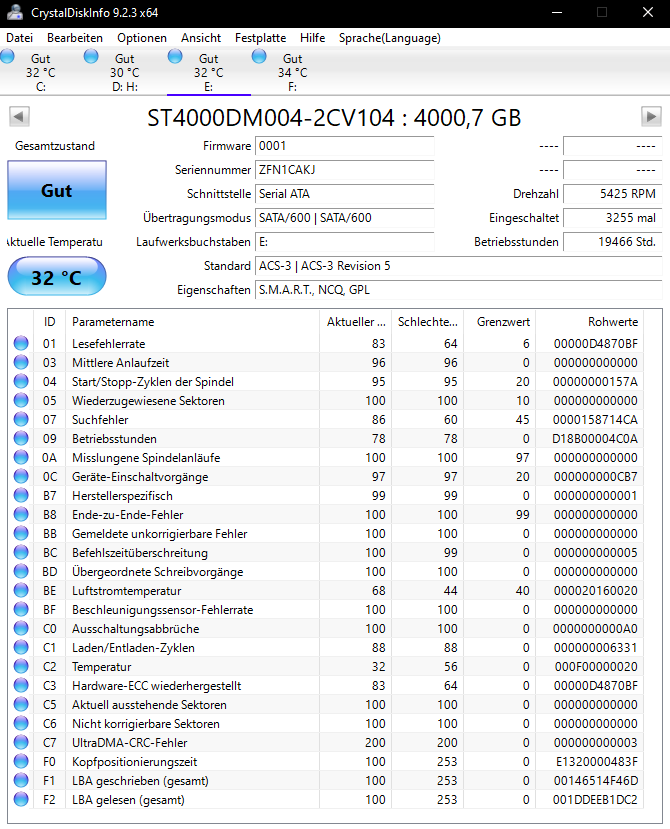The image size is (670, 829).
Task: Click the Seriennummer field ZFN1CAKJ
Action: [x=344, y=170]
